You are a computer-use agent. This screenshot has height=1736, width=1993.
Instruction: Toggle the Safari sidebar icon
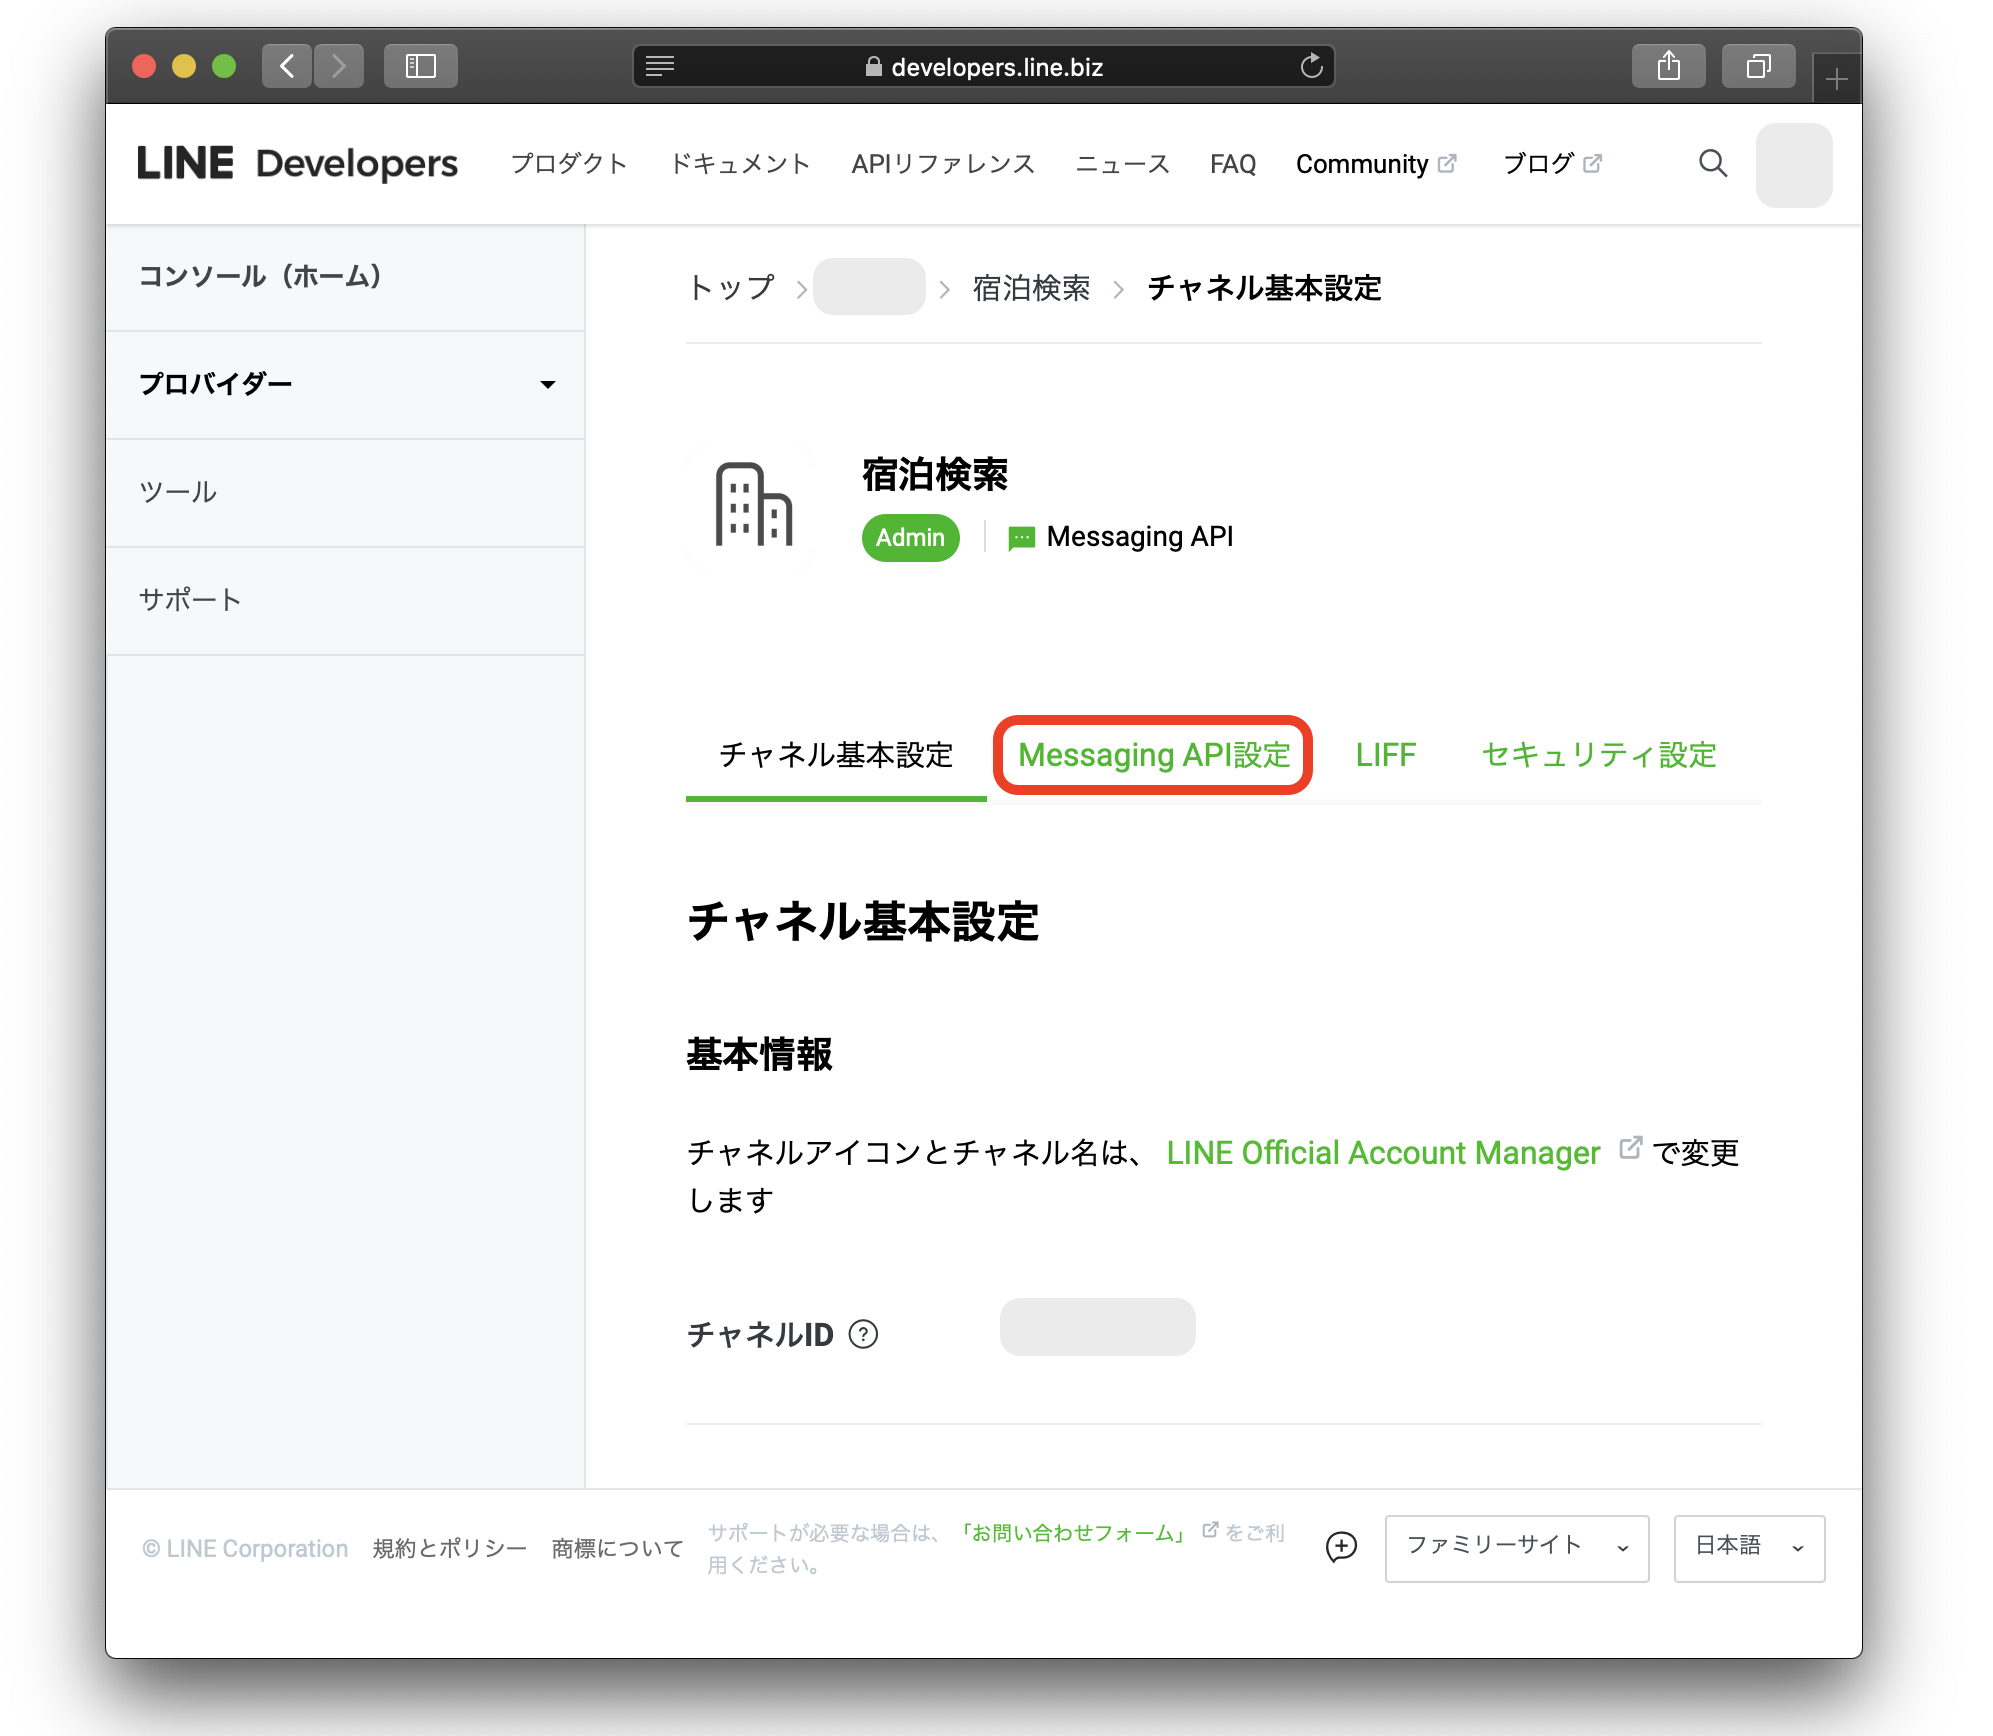click(x=420, y=66)
